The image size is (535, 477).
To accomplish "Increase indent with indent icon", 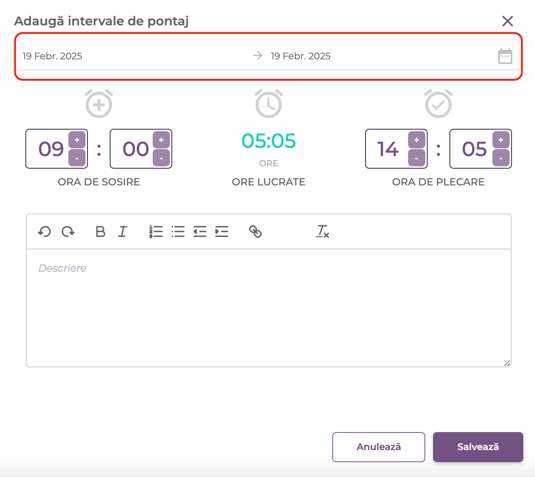I will [222, 232].
